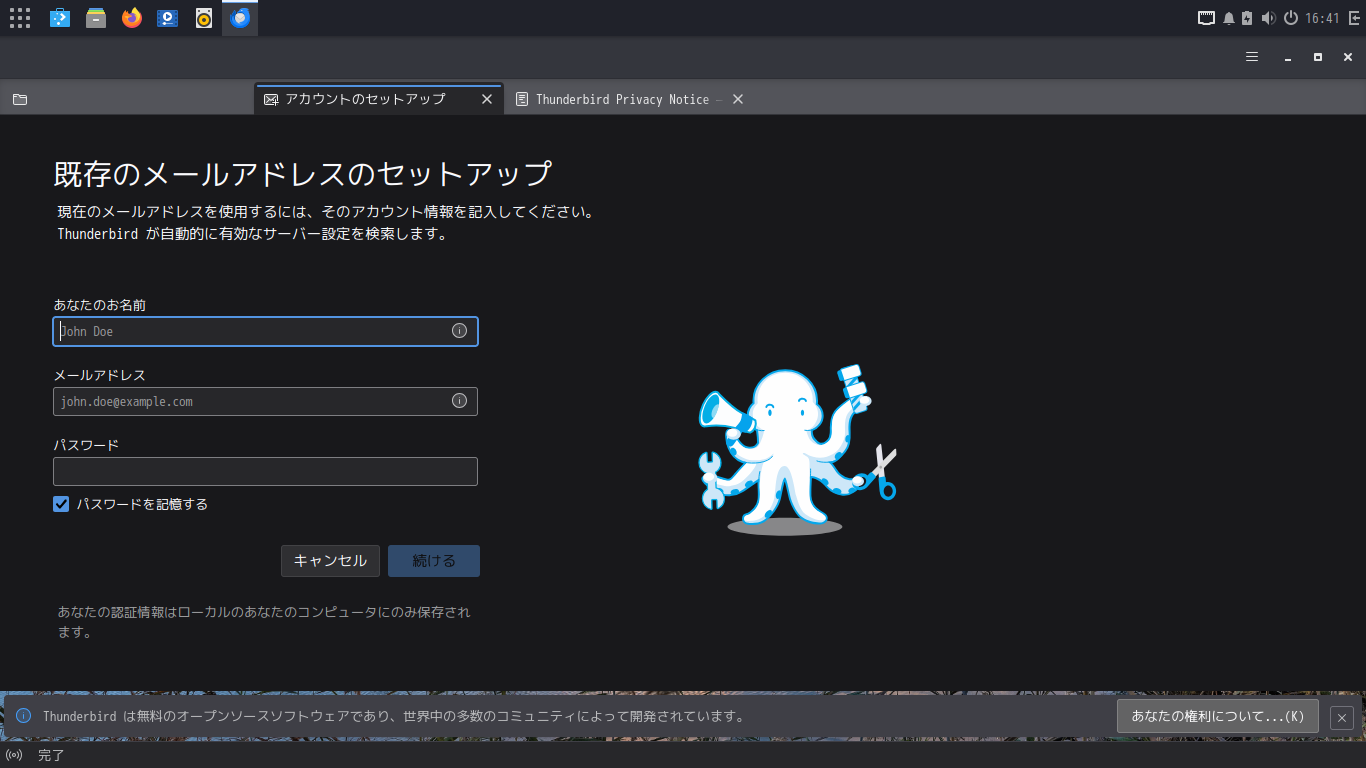Click the 続ける button
Viewport: 1366px width, 768px height.
(x=434, y=561)
